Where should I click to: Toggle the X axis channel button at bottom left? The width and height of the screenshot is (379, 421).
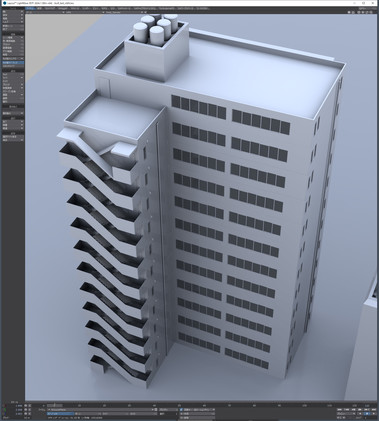pyautogui.click(x=5, y=406)
